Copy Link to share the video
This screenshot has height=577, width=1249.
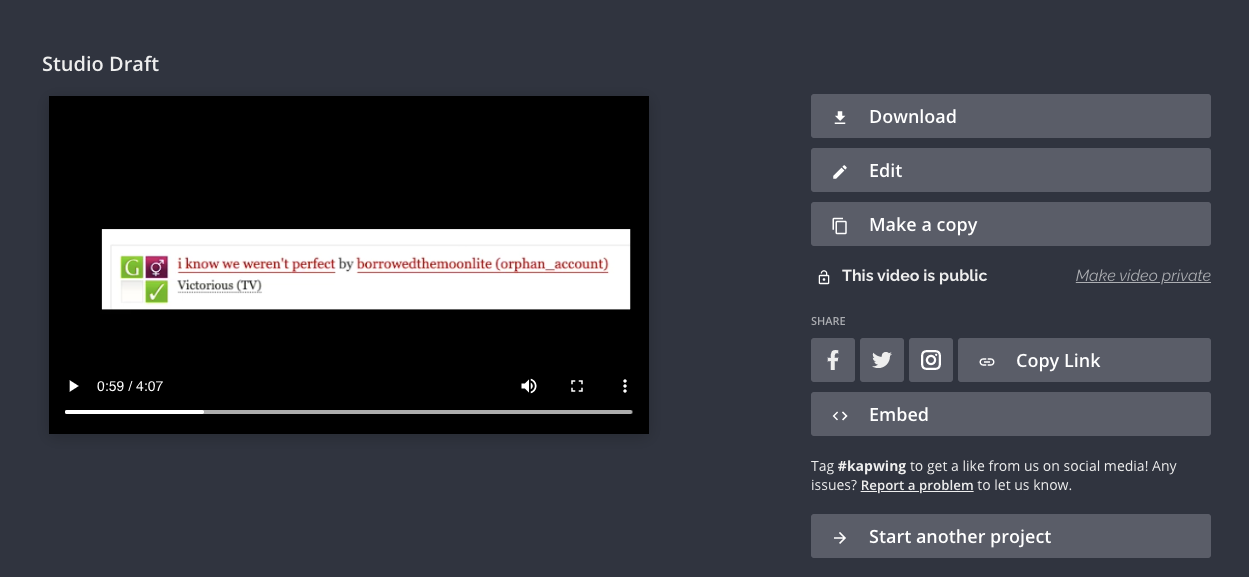tap(1084, 360)
